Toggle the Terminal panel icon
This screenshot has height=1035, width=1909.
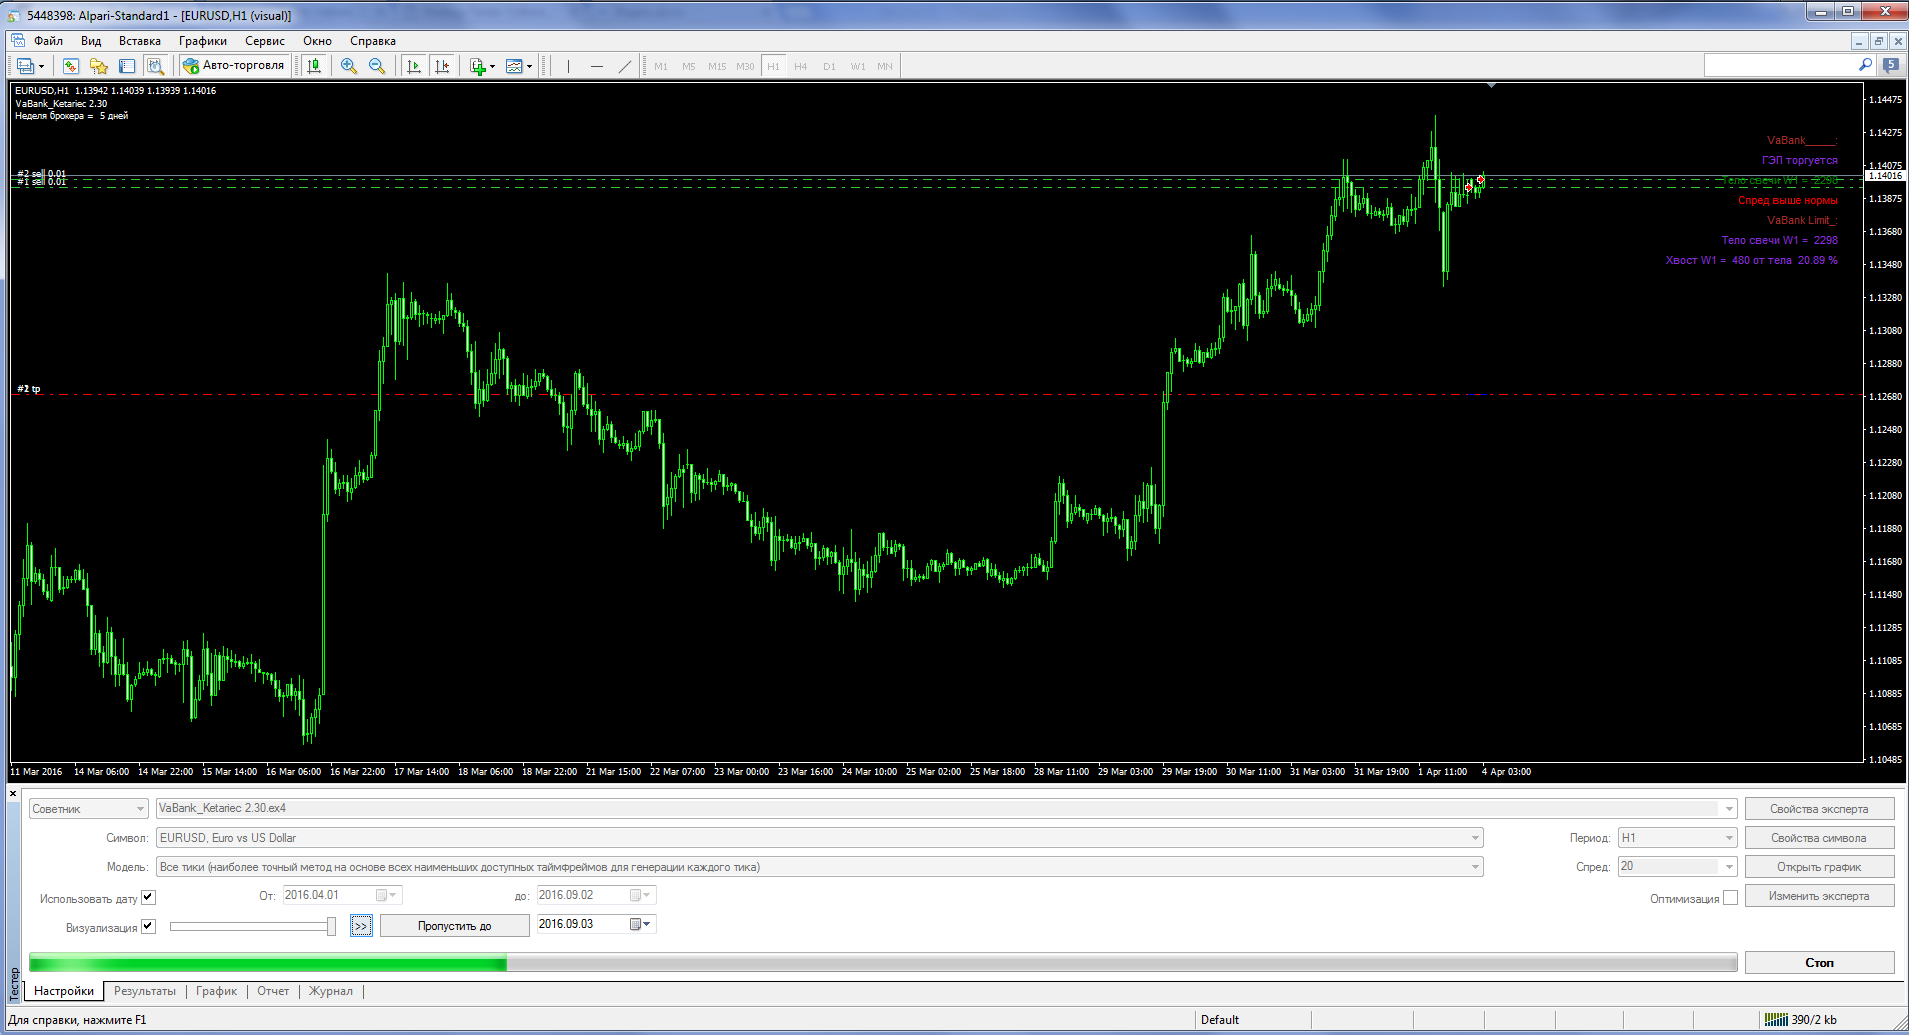pyautogui.click(x=127, y=66)
